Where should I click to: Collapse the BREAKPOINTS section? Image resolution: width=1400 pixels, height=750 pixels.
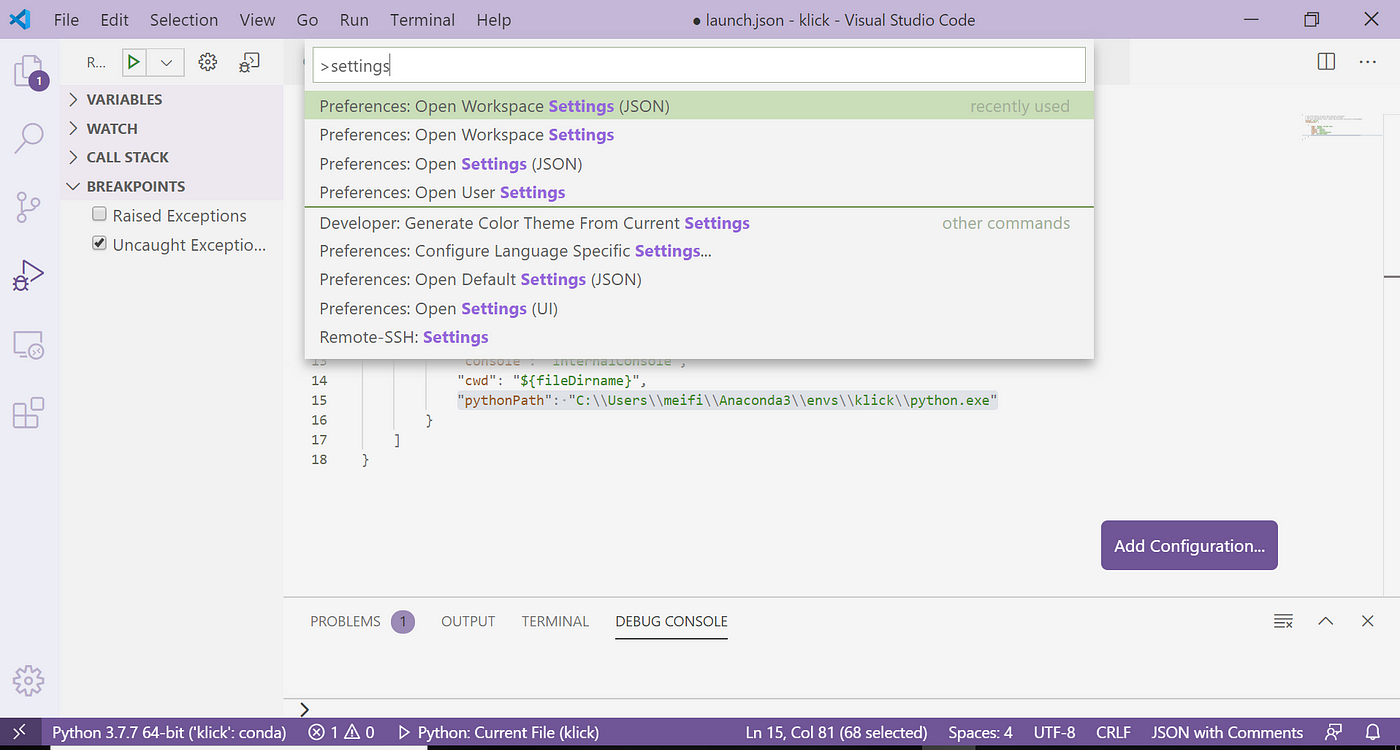pyautogui.click(x=172, y=186)
